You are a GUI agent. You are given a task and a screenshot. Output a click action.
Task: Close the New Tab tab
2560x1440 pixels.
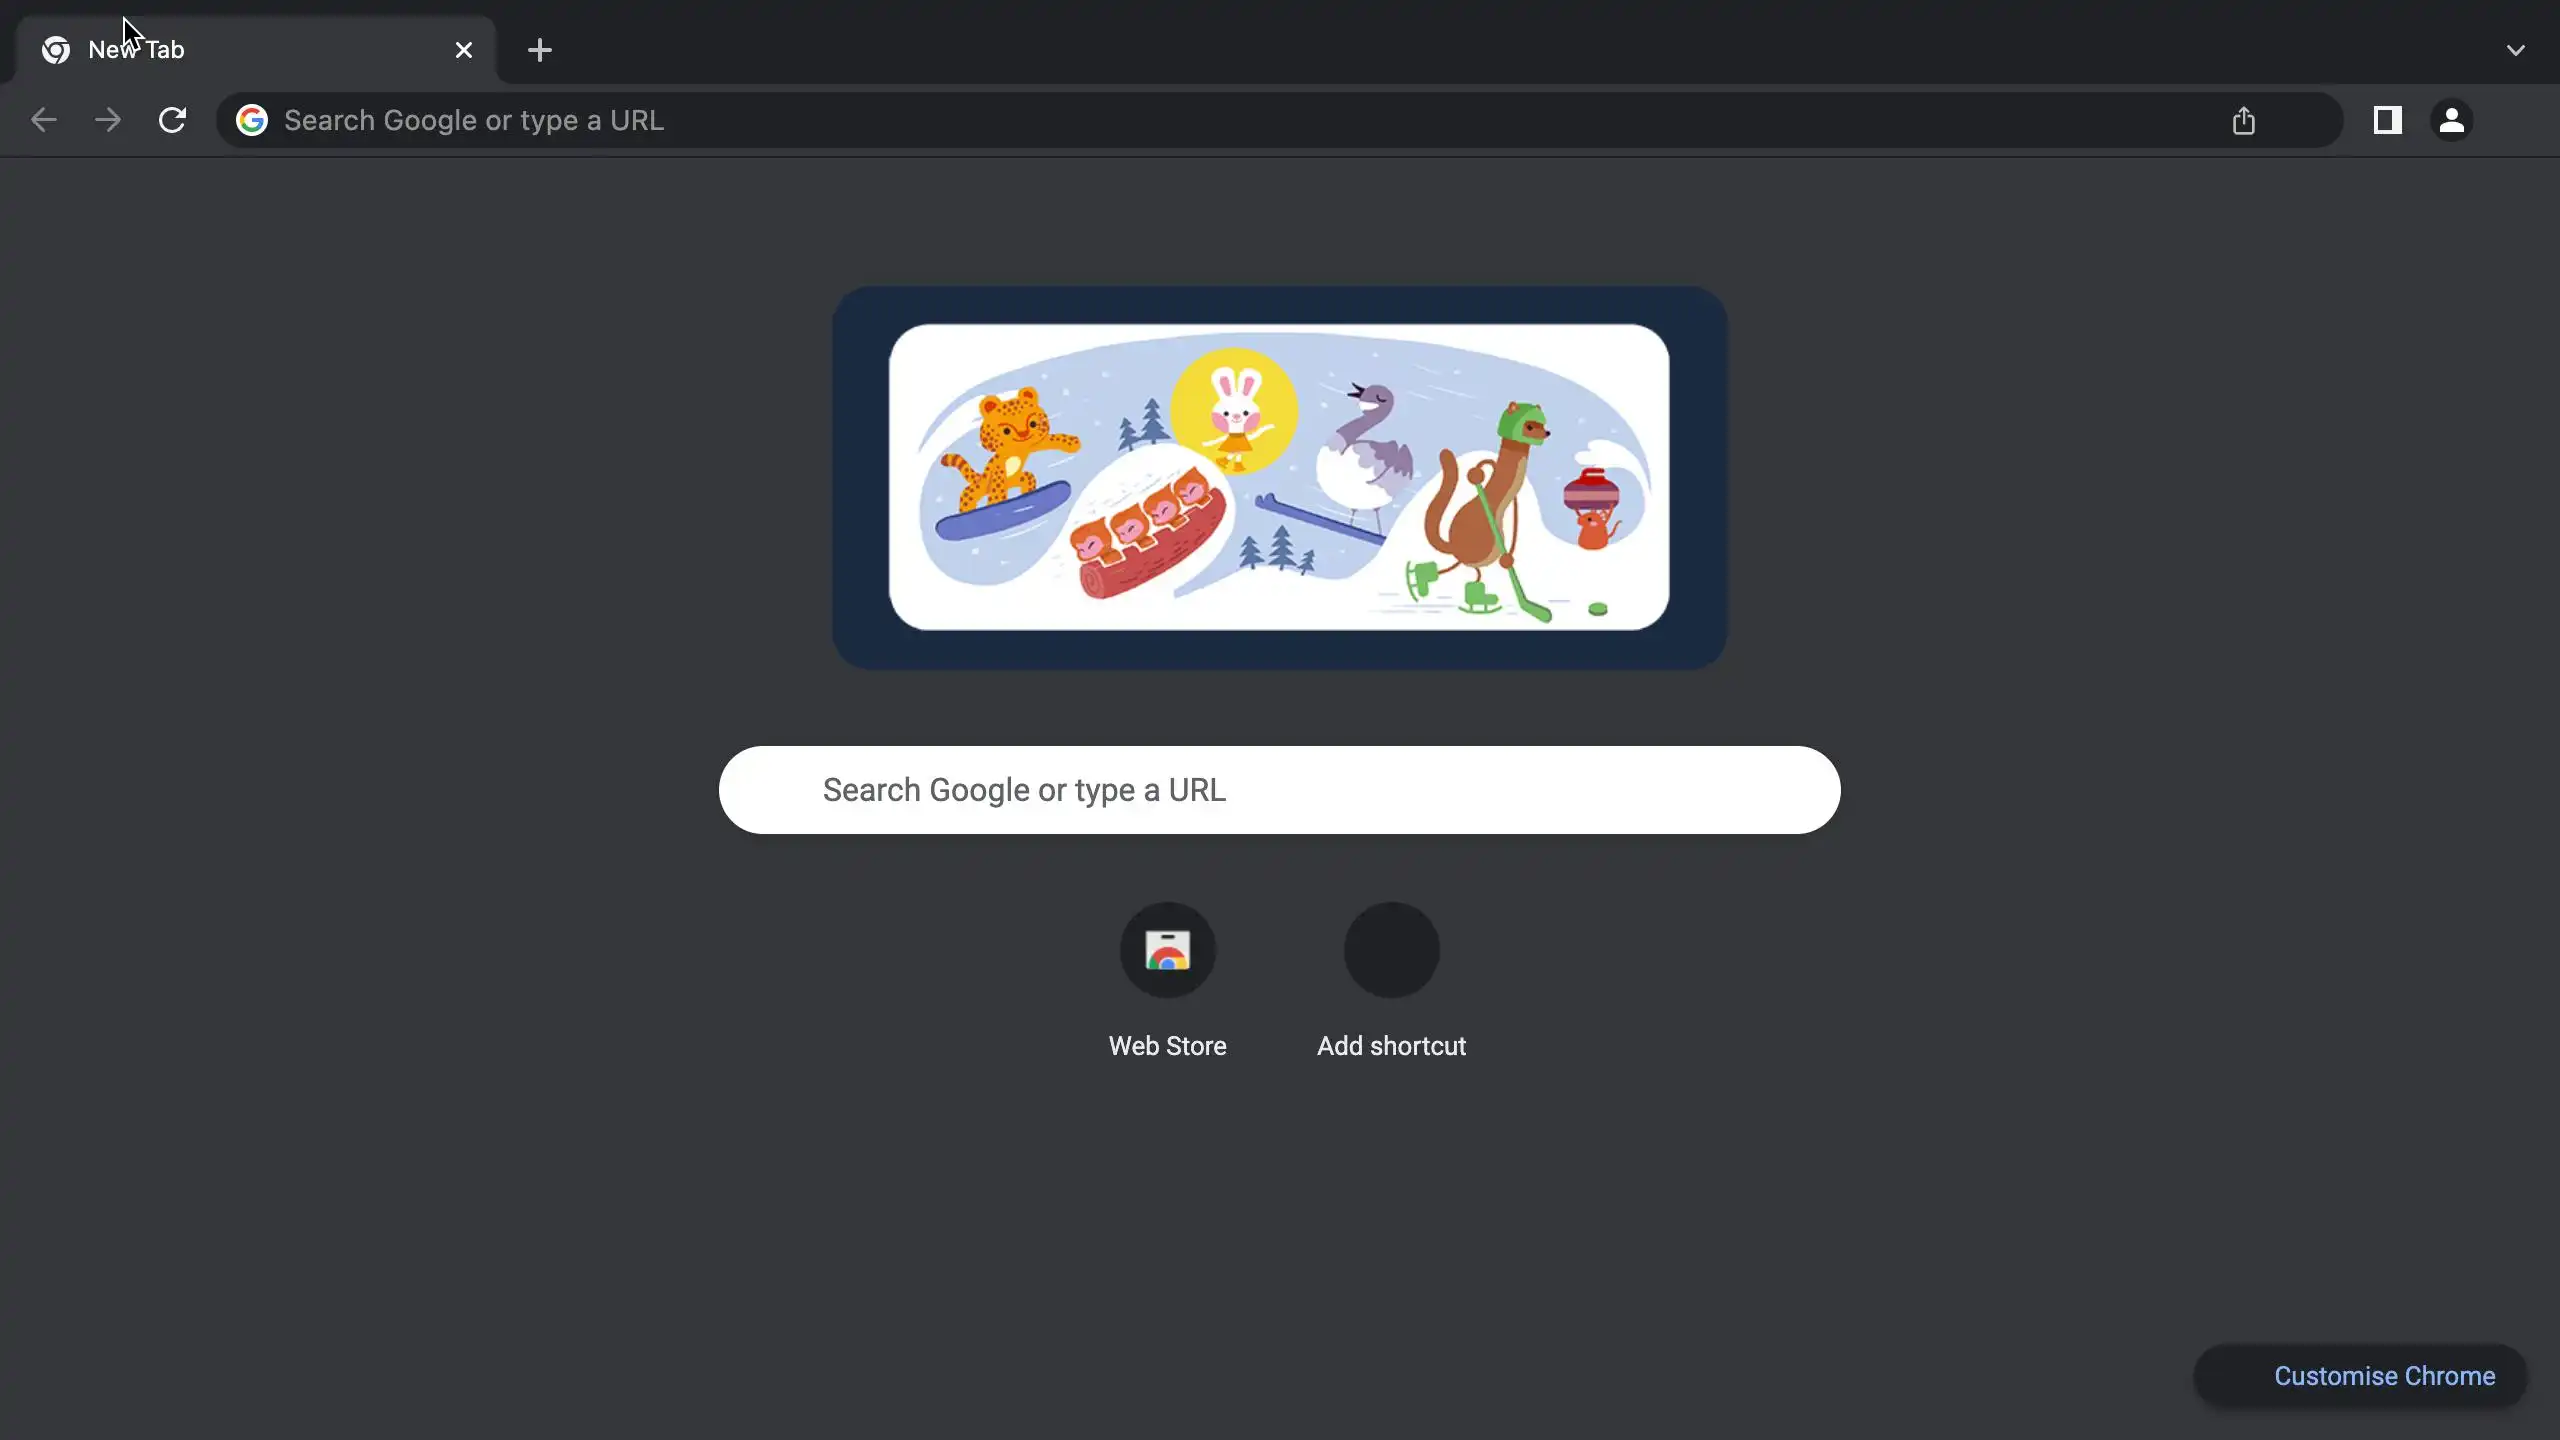(x=464, y=50)
